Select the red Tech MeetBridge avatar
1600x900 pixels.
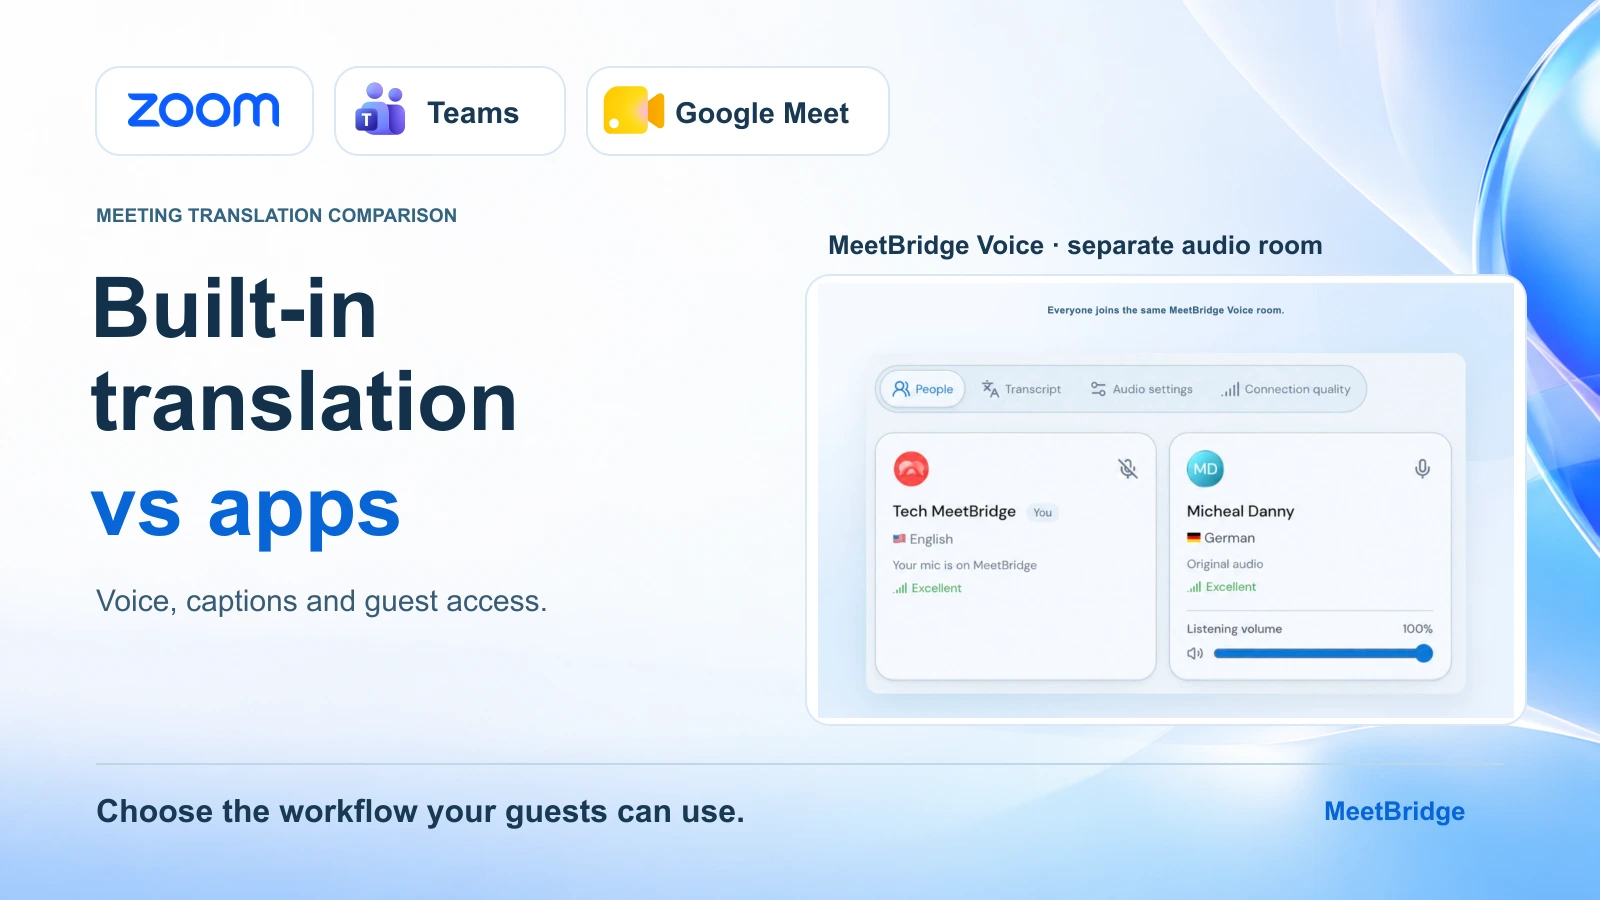click(x=911, y=468)
